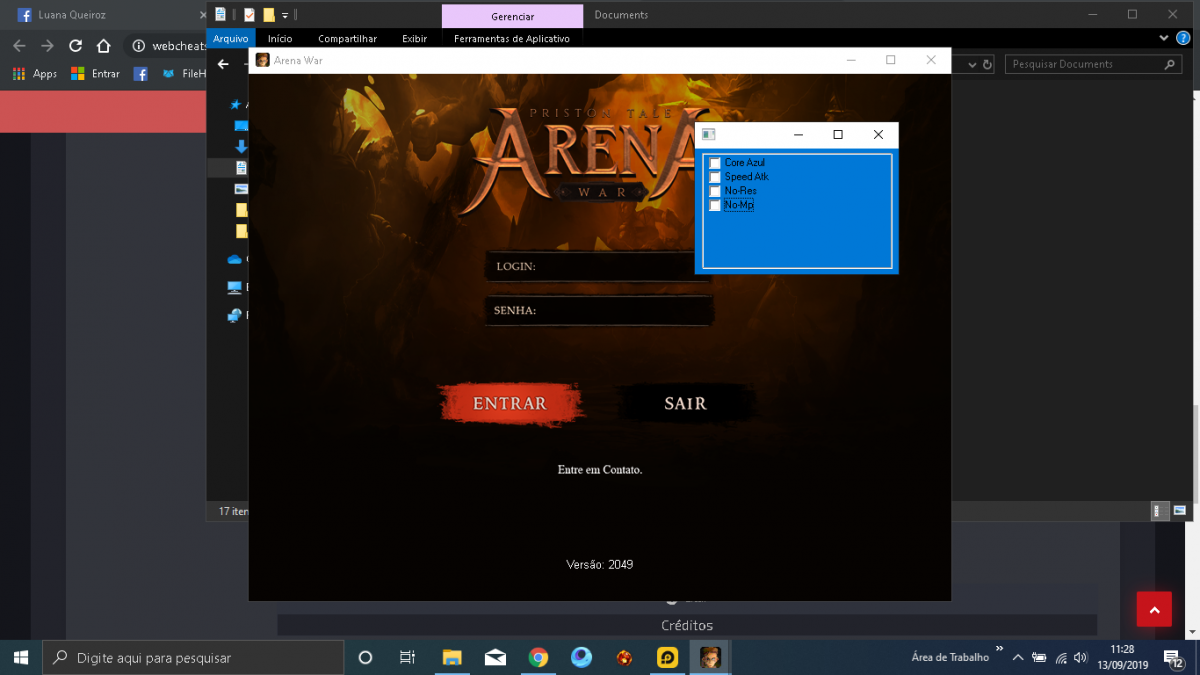Focus the LOGIN input field

click(x=598, y=266)
